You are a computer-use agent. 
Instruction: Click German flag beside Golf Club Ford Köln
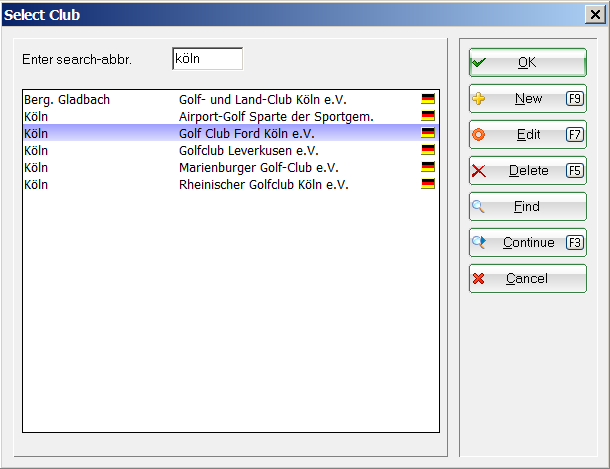(x=428, y=133)
